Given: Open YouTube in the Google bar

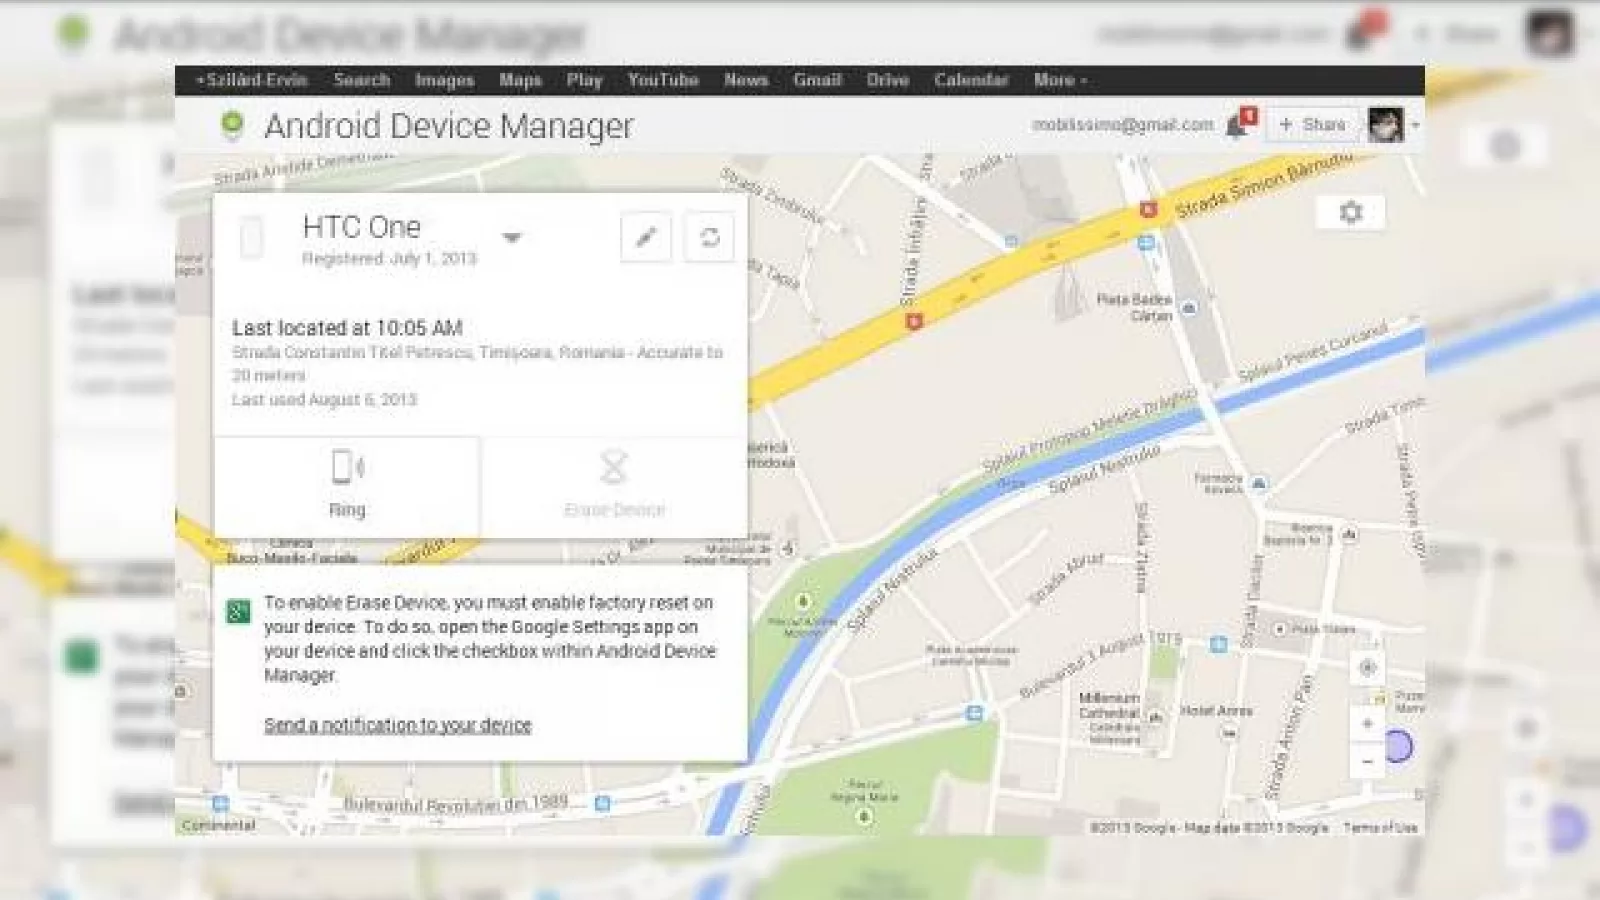Looking at the screenshot, I should click(663, 80).
